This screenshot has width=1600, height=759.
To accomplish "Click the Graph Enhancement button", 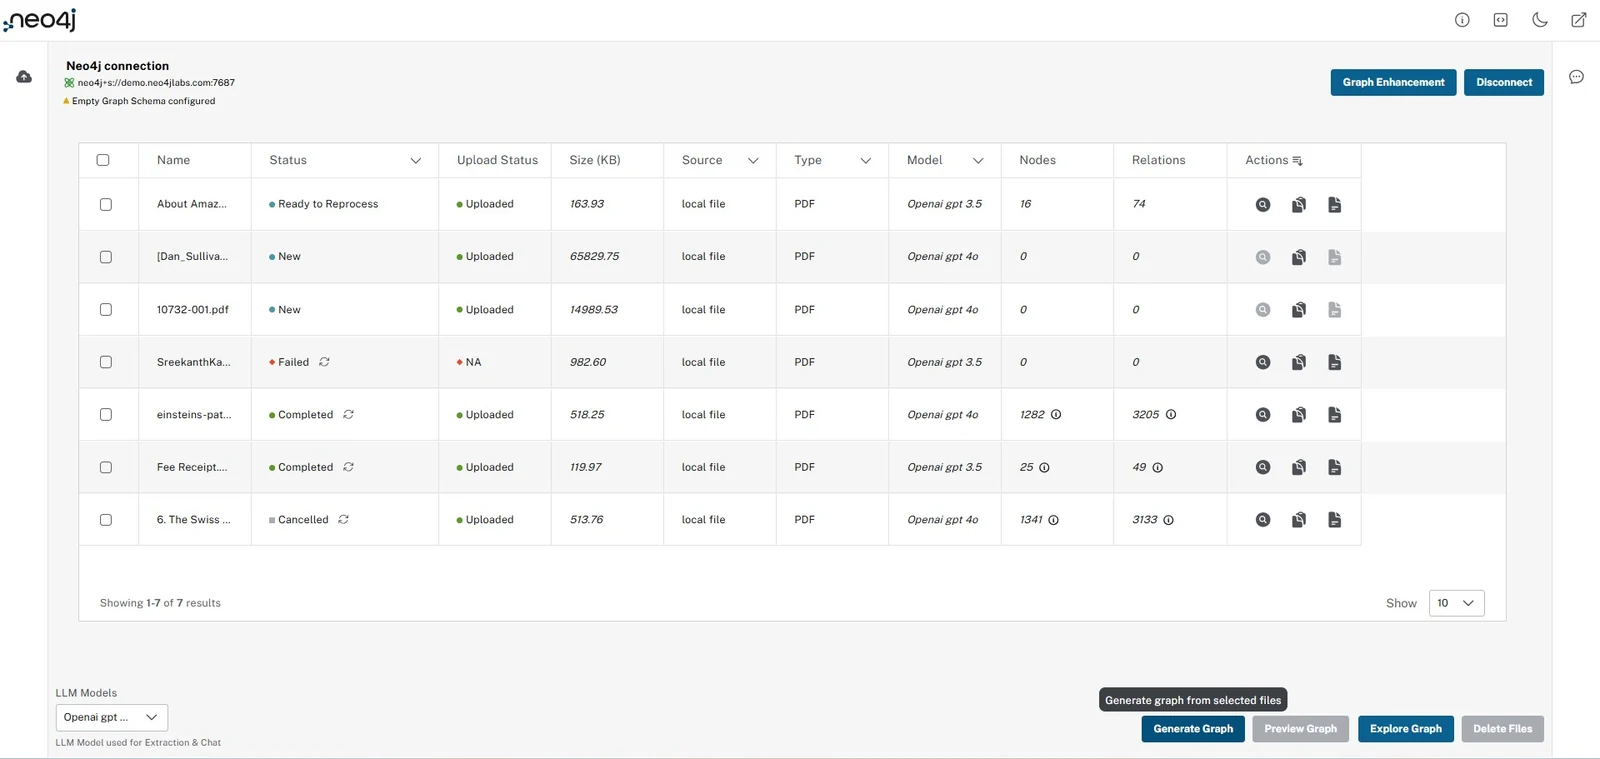I will point(1393,82).
